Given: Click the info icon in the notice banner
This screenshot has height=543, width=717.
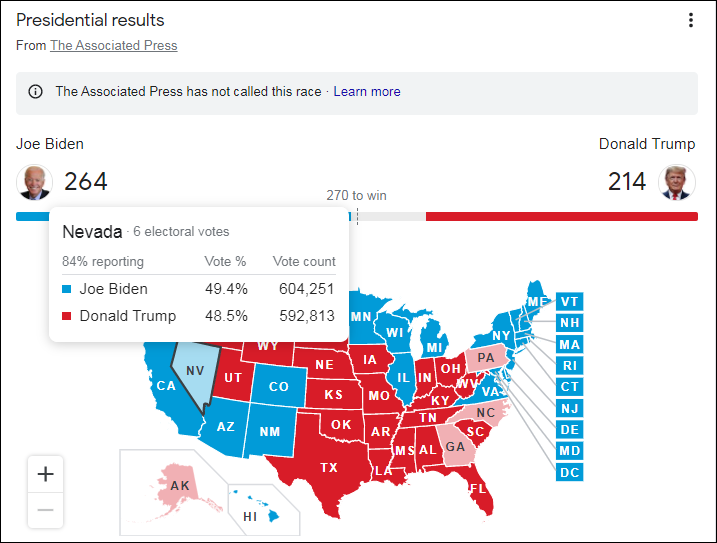Looking at the screenshot, I should 36,92.
